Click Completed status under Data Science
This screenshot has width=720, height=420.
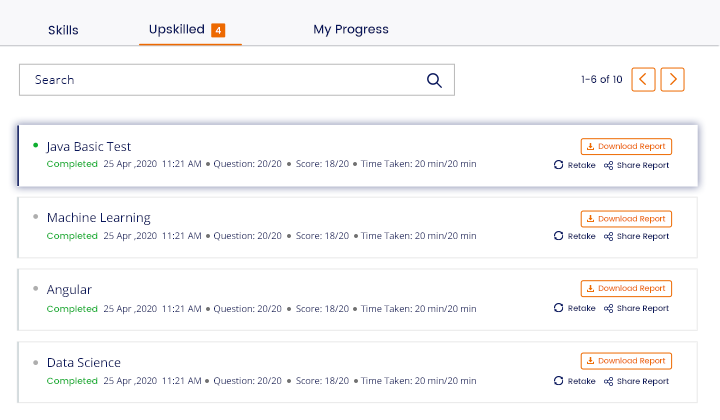click(x=72, y=381)
